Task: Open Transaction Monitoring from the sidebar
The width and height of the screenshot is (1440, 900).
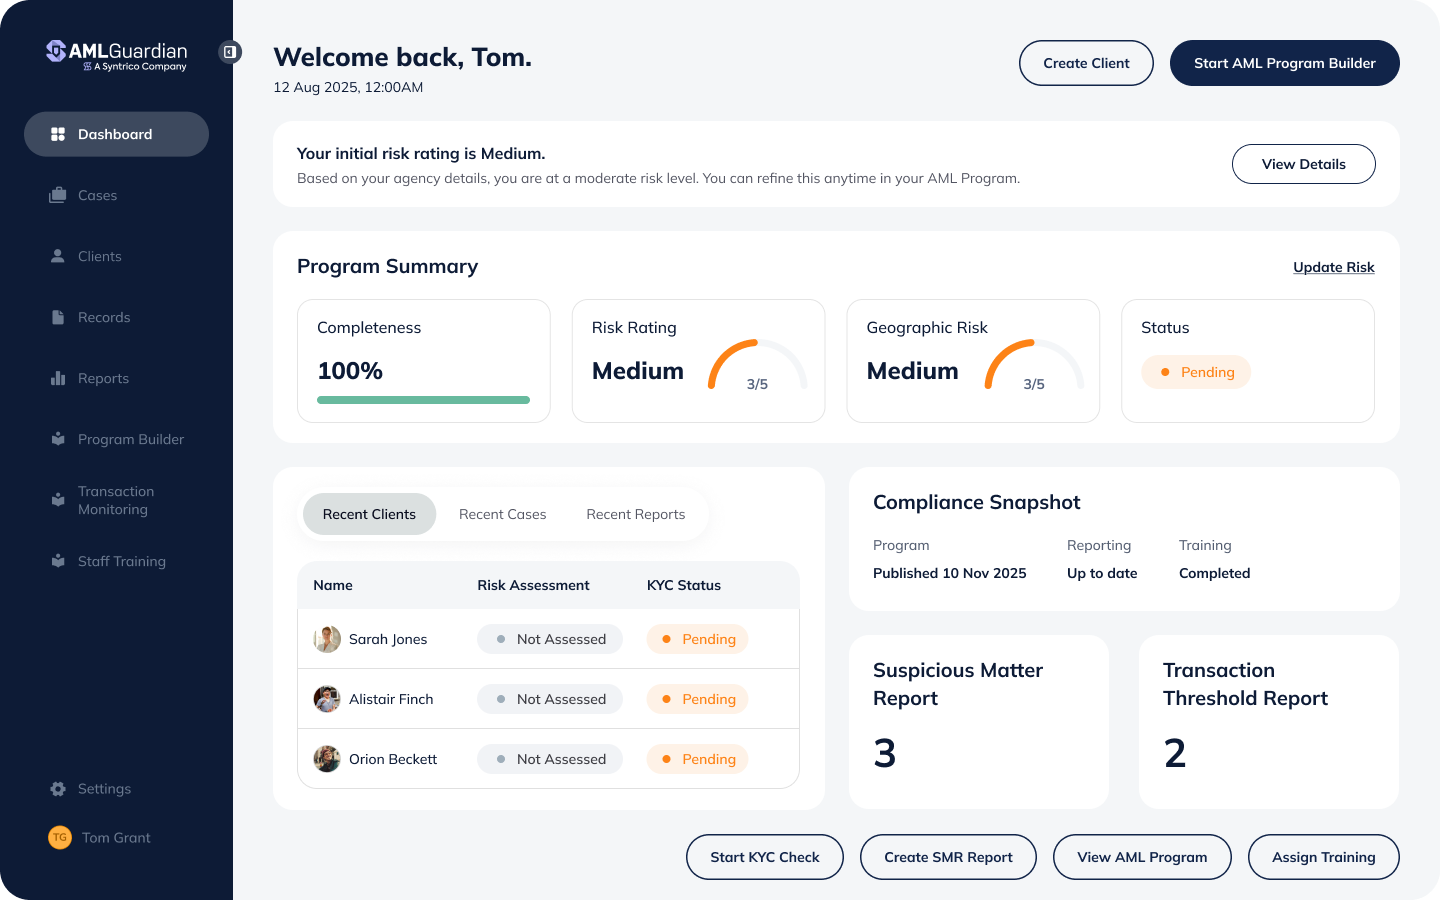Action: (115, 500)
